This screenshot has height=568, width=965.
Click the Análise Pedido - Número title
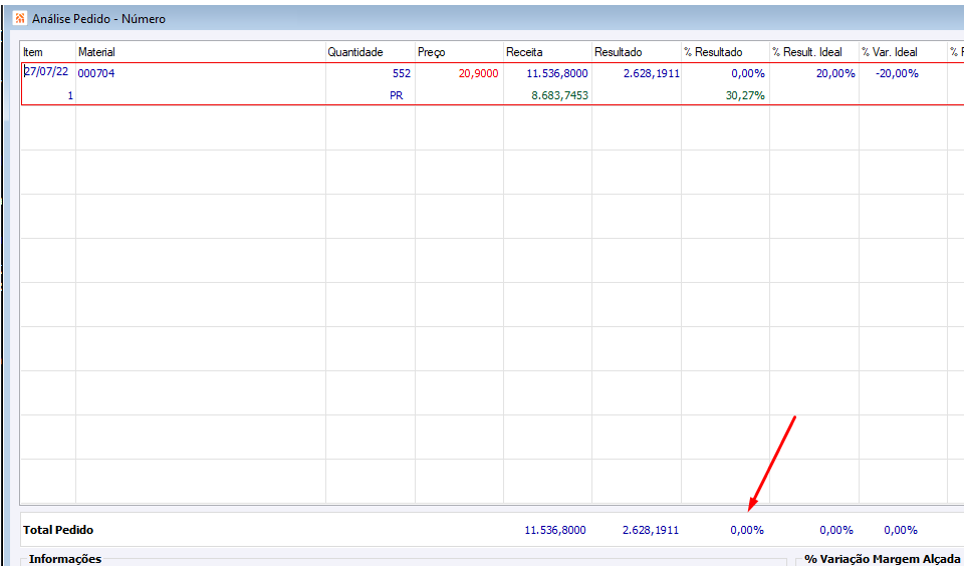click(x=98, y=19)
